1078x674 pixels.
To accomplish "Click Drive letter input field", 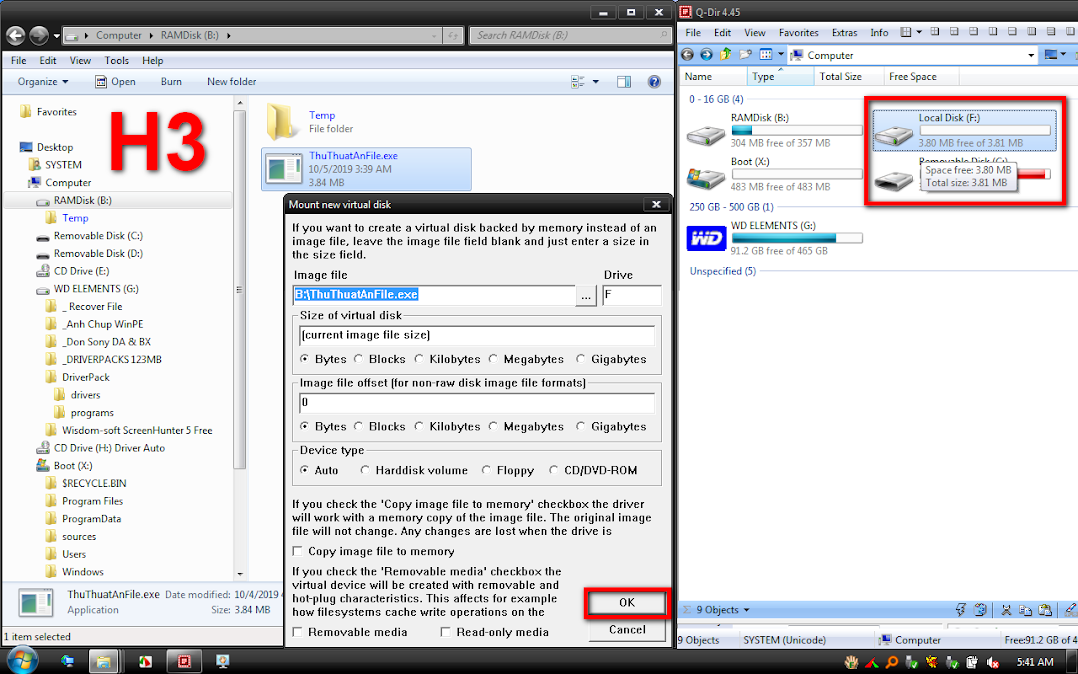I will tap(631, 295).
